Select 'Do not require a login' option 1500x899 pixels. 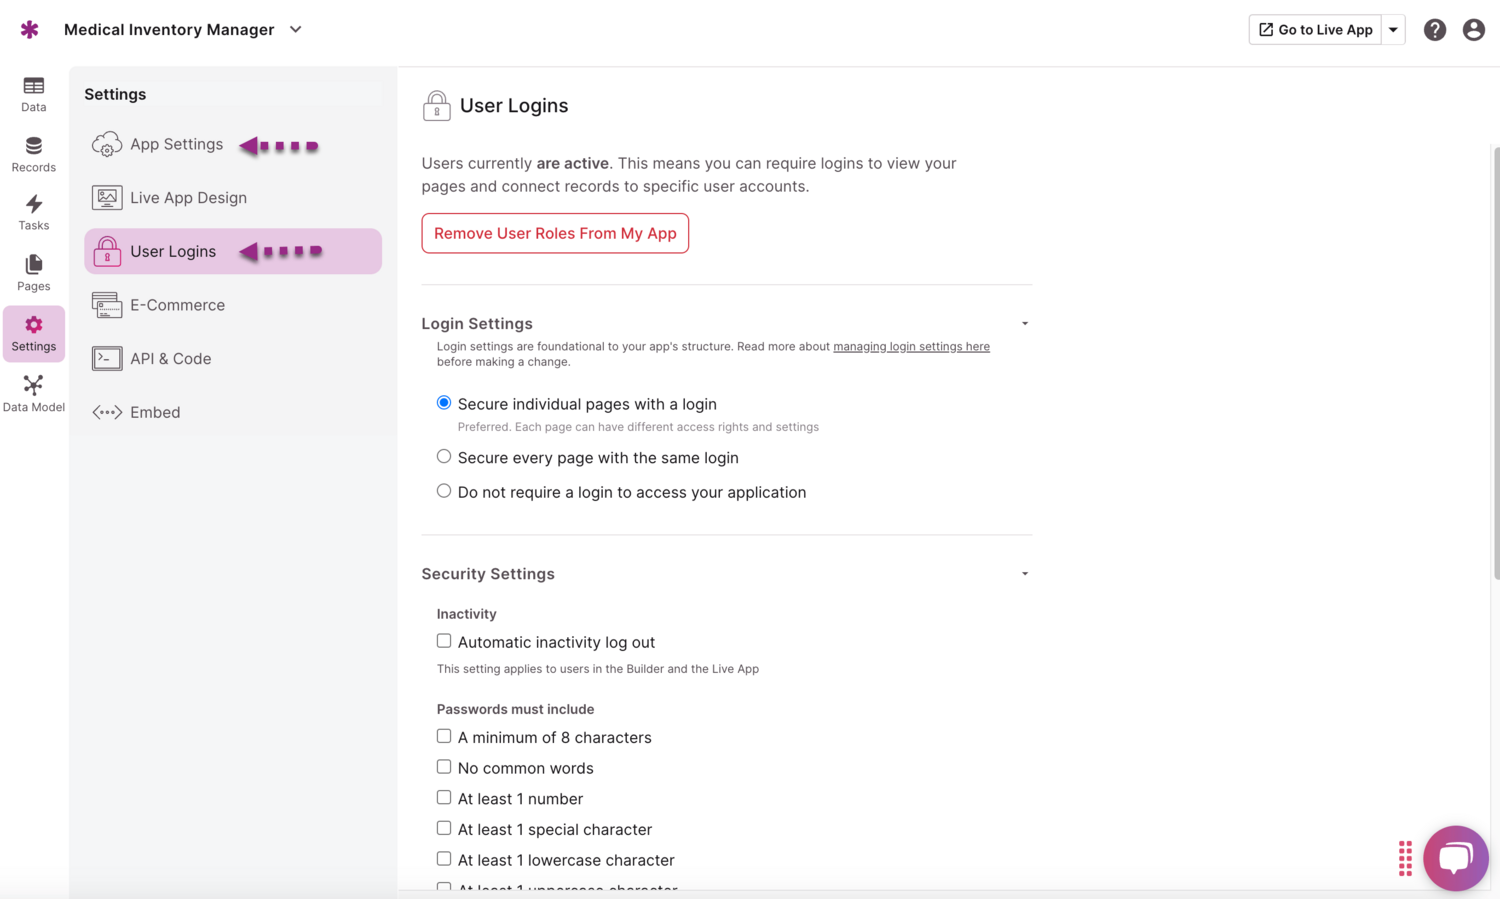point(444,491)
